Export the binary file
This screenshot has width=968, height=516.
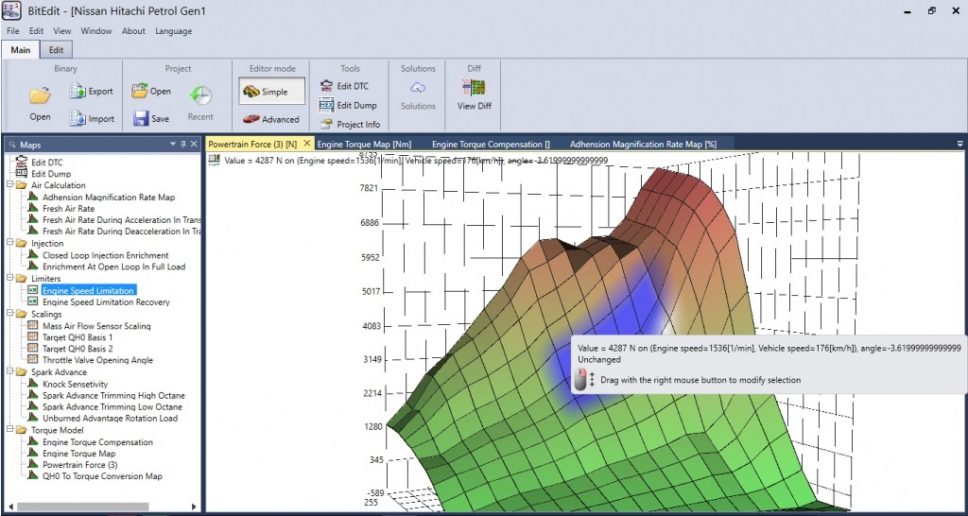pyautogui.click(x=91, y=91)
